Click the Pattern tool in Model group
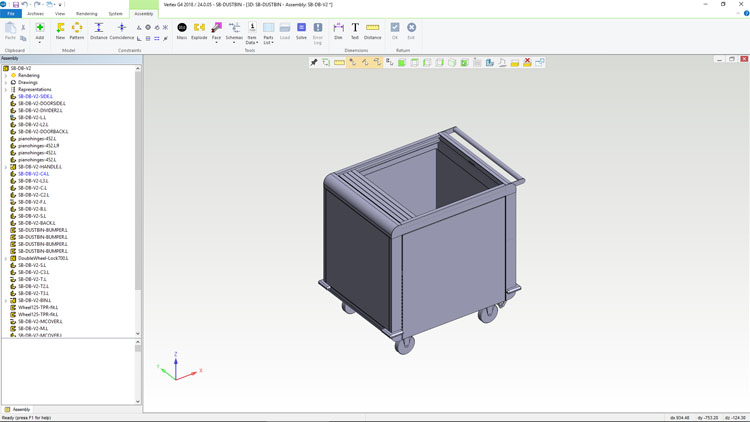The width and height of the screenshot is (750, 422). coord(77,31)
